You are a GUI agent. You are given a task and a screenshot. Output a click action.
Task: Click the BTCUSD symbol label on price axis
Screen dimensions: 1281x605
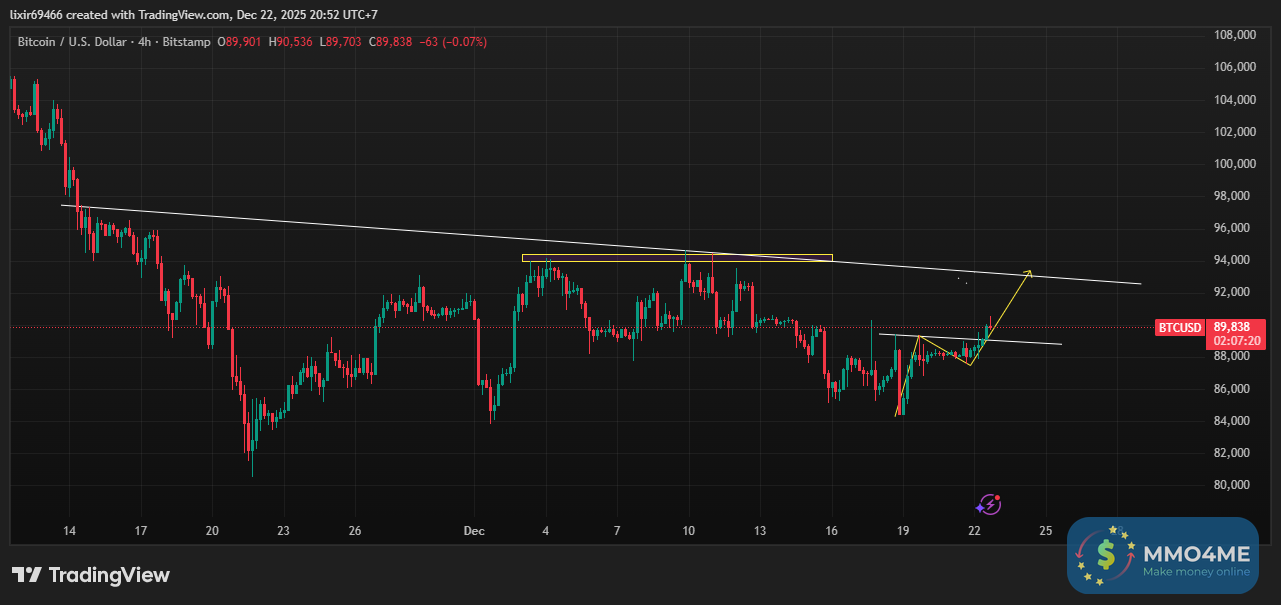click(x=1179, y=327)
